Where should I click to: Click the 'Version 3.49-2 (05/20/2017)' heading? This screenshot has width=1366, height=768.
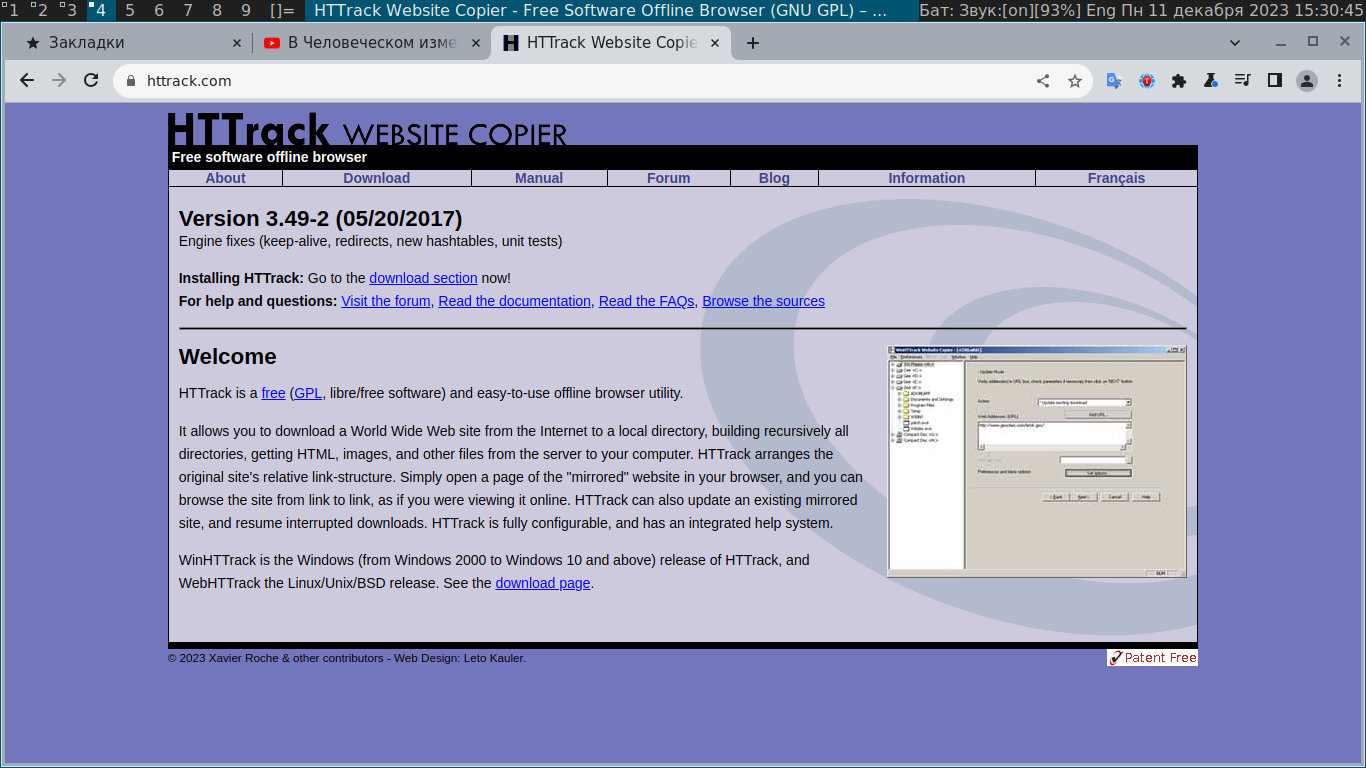320,218
